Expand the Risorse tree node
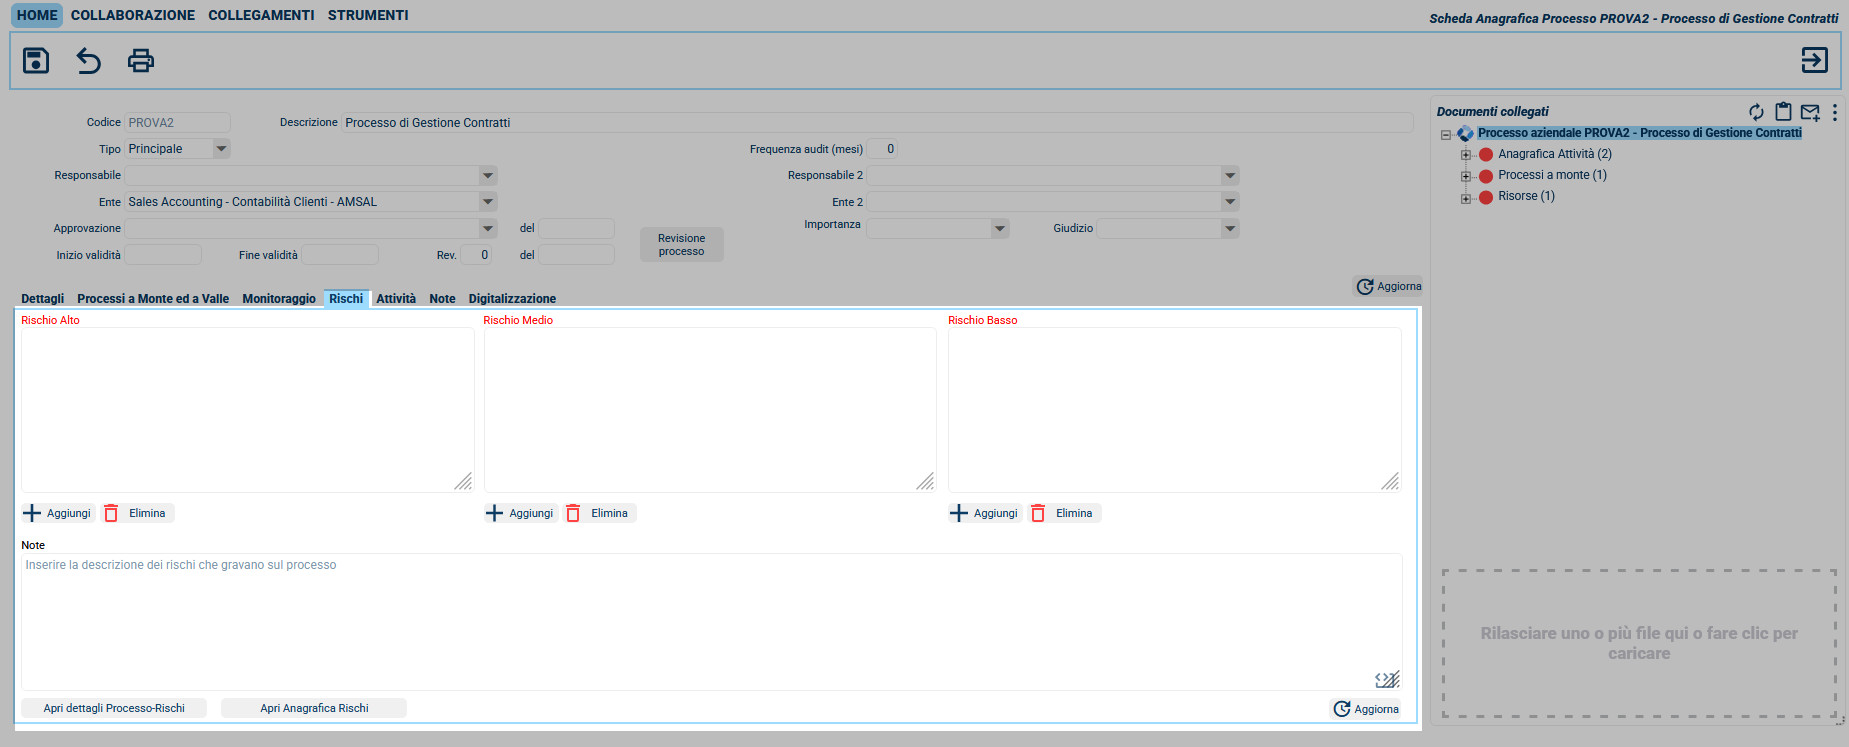The width and height of the screenshot is (1849, 747). [1466, 198]
